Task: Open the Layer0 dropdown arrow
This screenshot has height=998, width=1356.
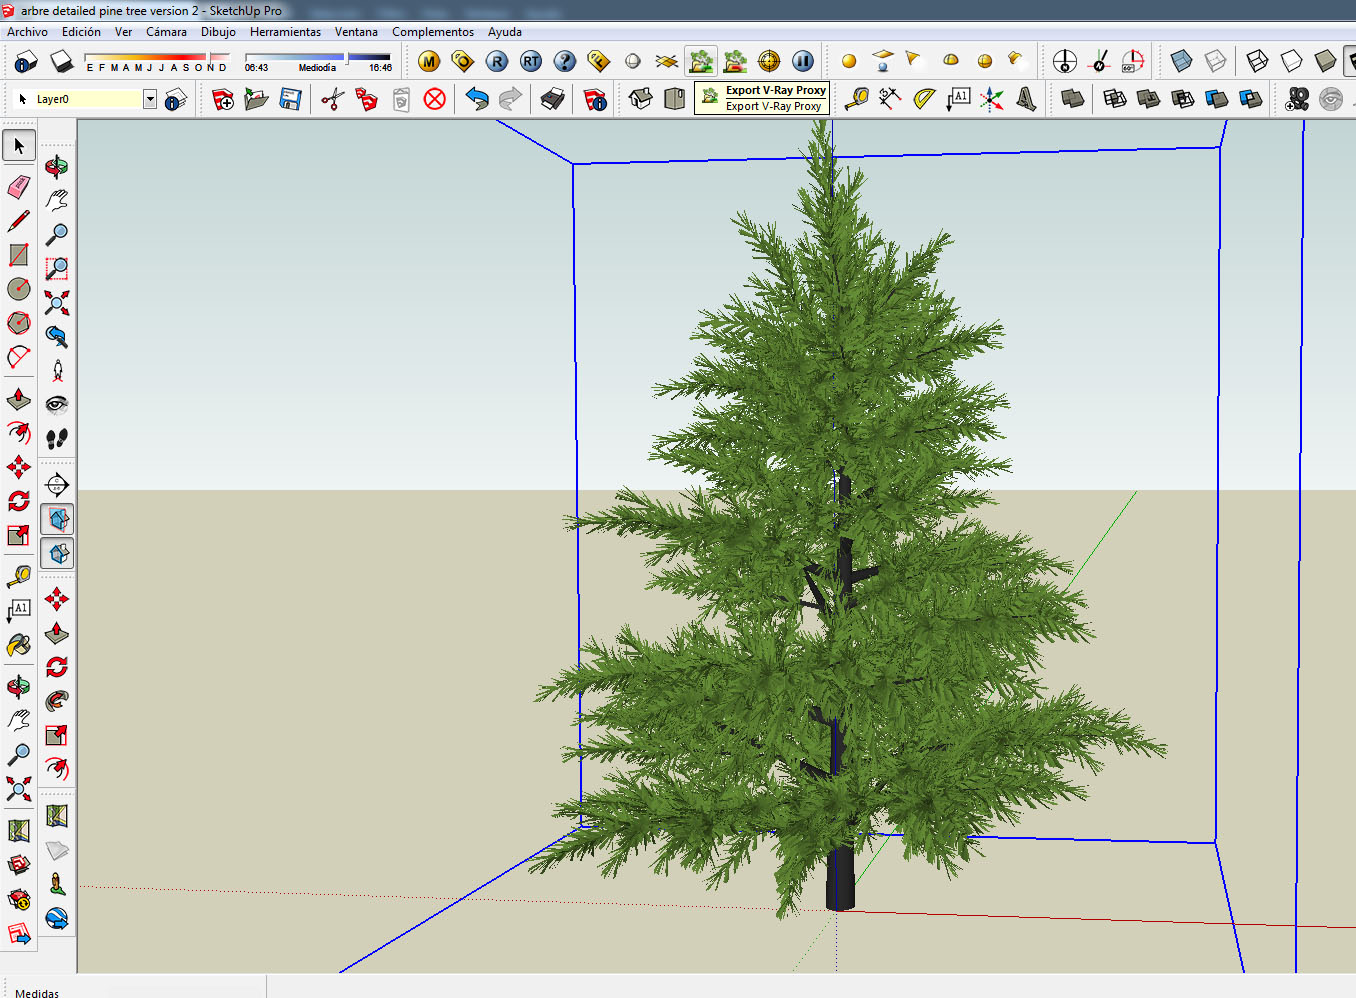Action: coord(150,99)
